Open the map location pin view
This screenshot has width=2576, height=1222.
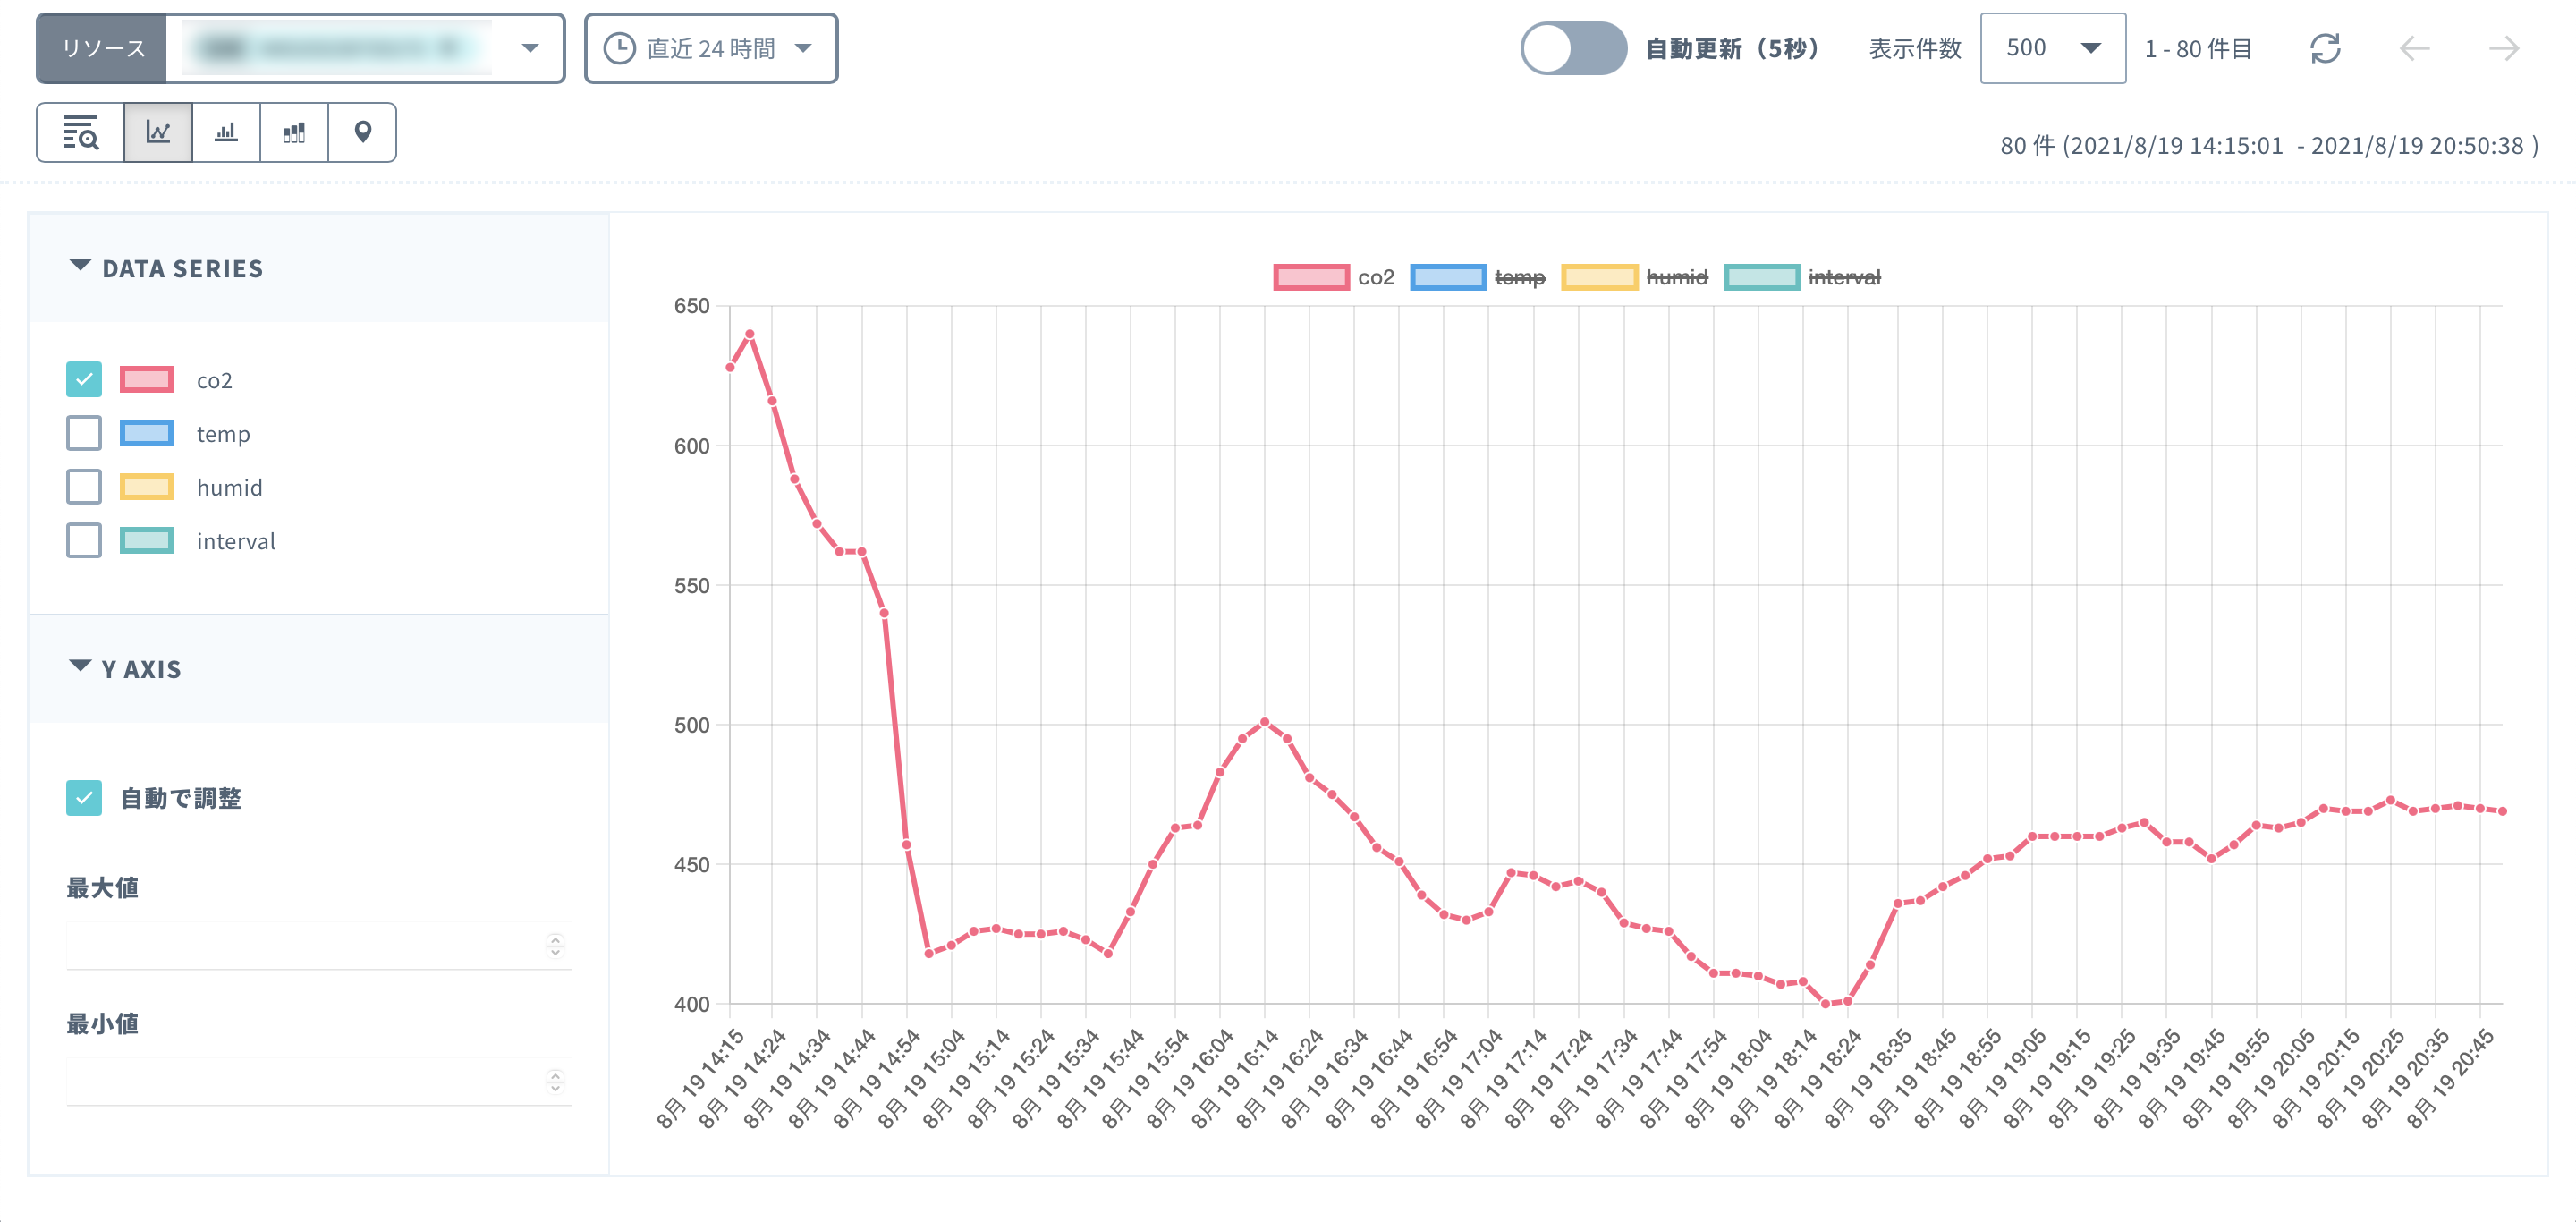(363, 132)
